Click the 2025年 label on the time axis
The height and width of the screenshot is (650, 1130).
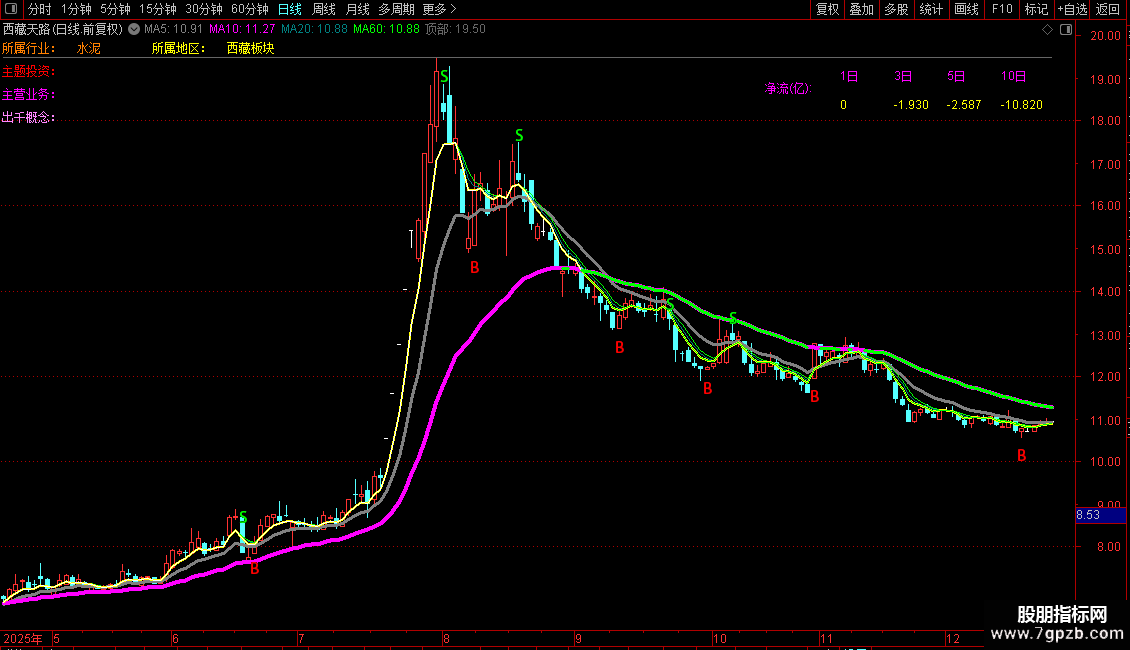click(x=23, y=638)
